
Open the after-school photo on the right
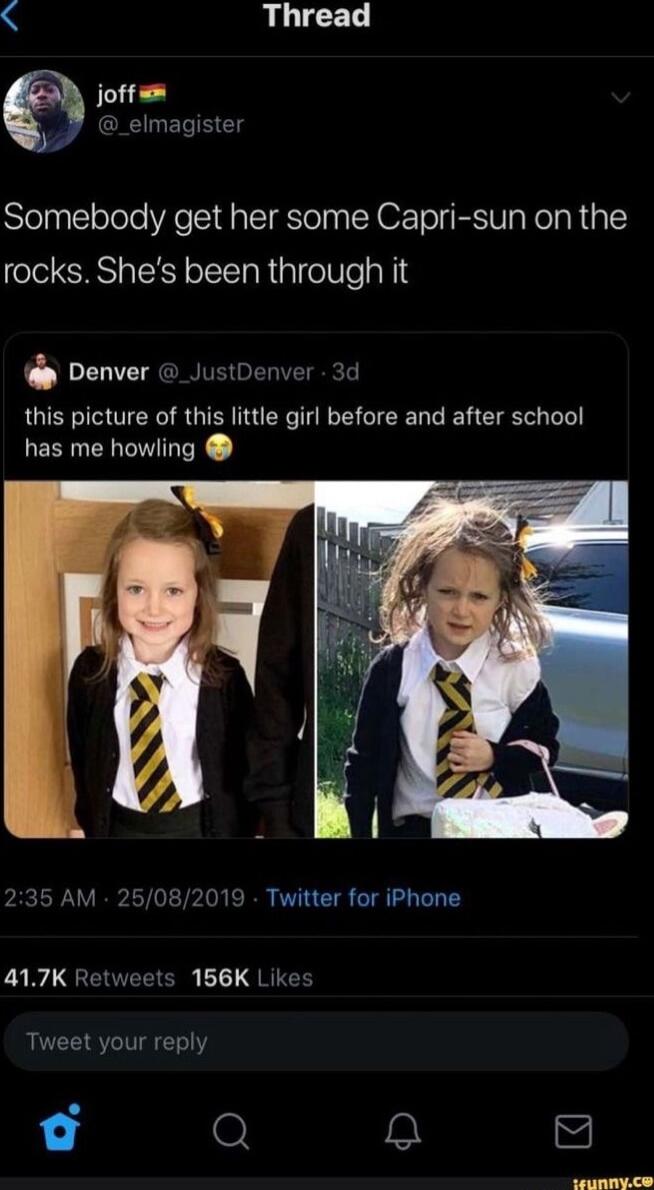point(472,660)
